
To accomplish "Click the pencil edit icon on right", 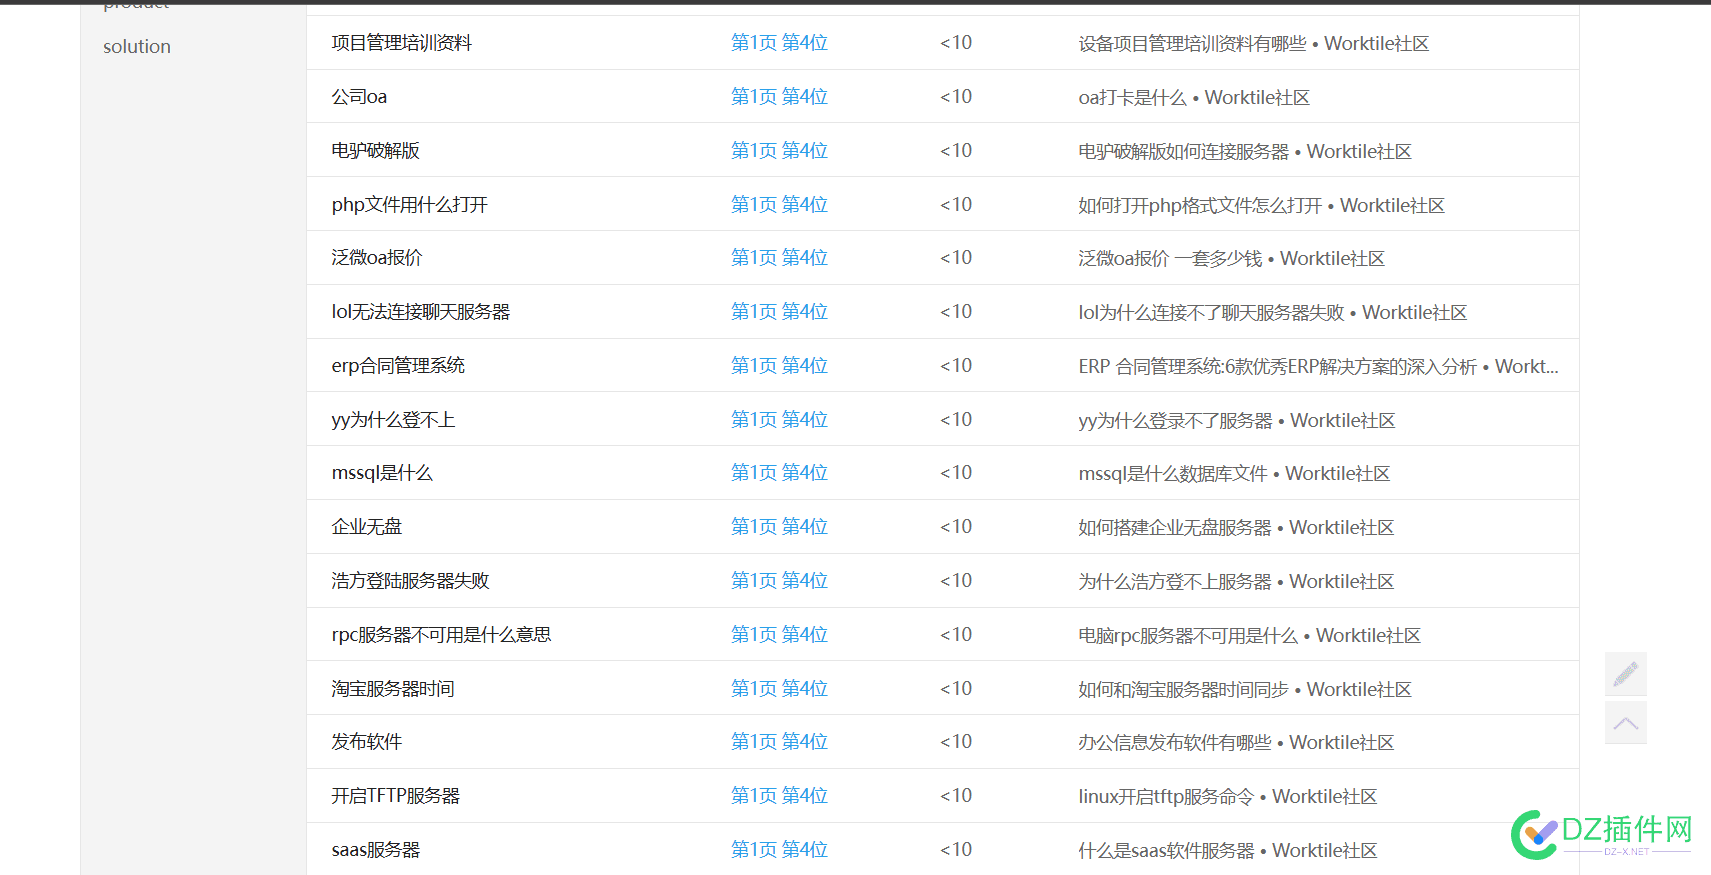I will point(1625,674).
